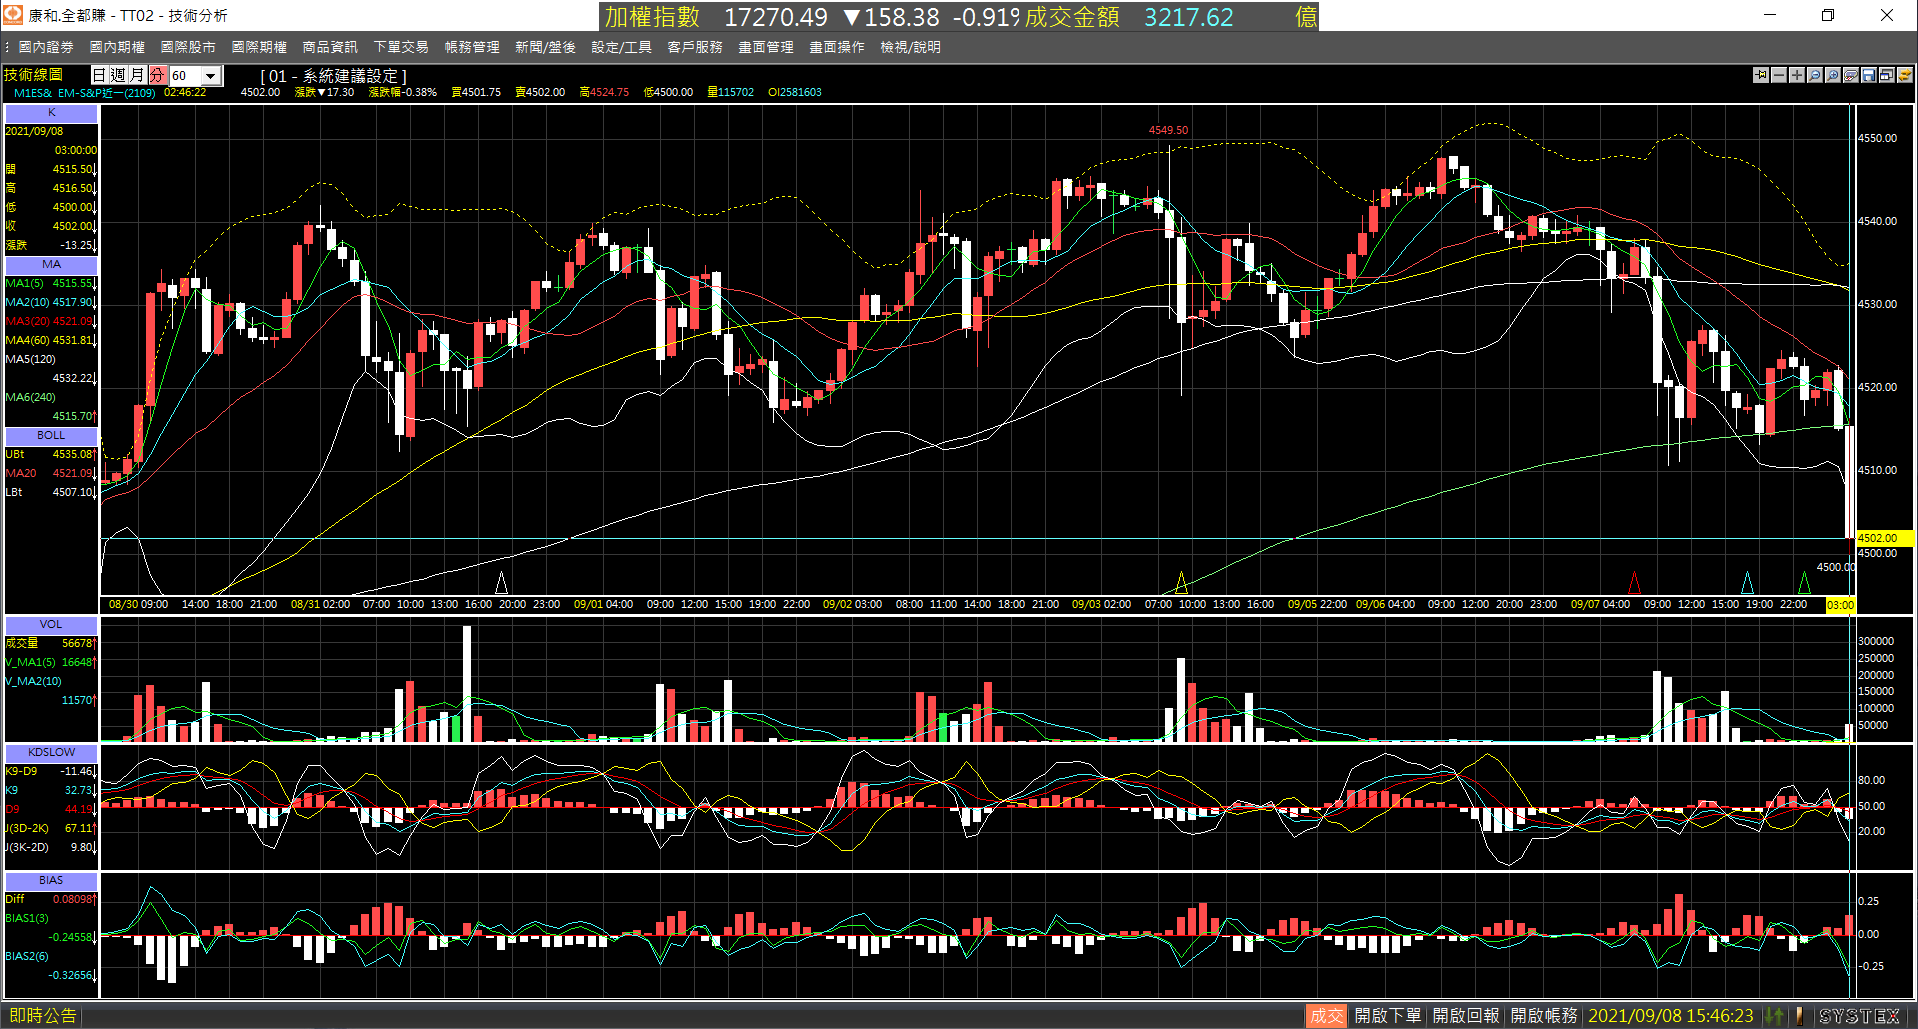Image resolution: width=1918 pixels, height=1029 pixels.
Task: Select the 週 (weekly) period toggle
Action: (118, 75)
